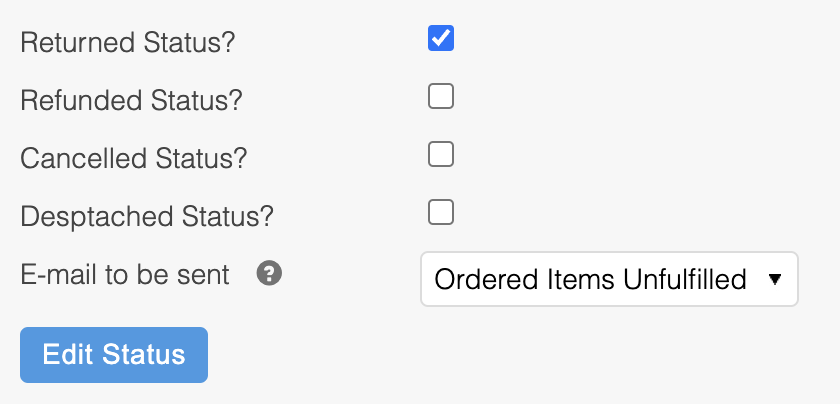
Task: Mark status as cancelled via checkbox
Action: (441, 154)
